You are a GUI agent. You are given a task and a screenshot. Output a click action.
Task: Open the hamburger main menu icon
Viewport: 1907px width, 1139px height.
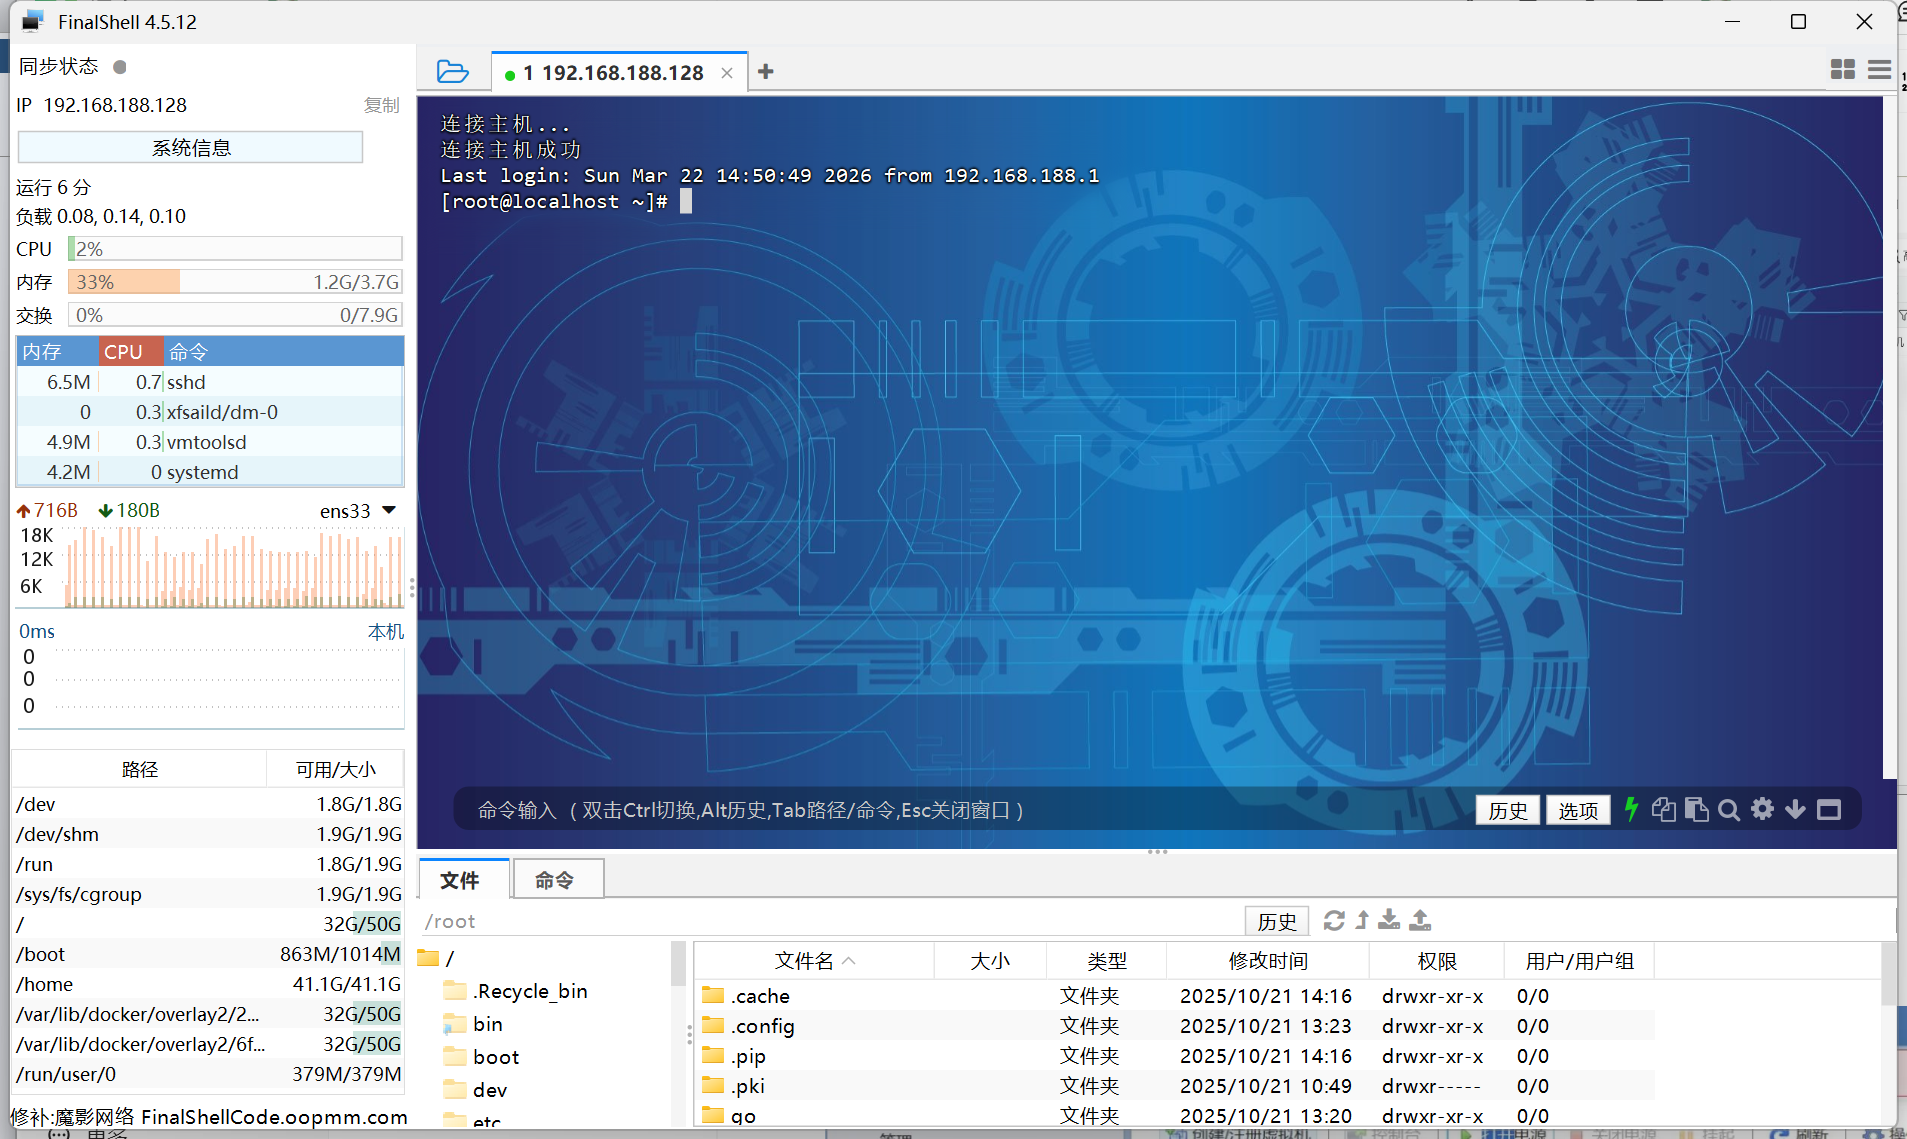coord(1879,69)
